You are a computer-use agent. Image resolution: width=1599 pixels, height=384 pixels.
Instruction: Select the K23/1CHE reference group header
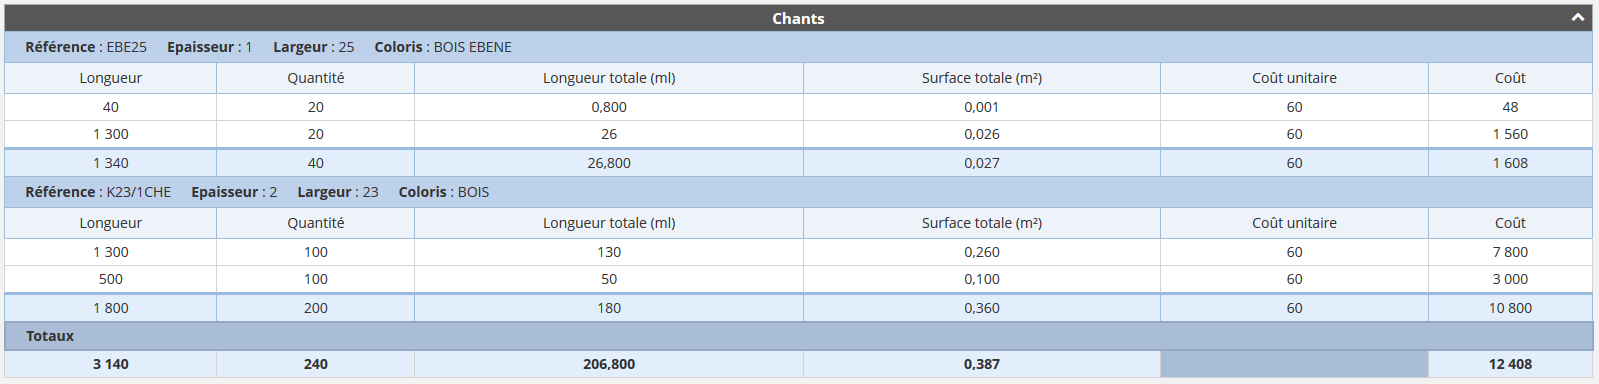tap(798, 192)
